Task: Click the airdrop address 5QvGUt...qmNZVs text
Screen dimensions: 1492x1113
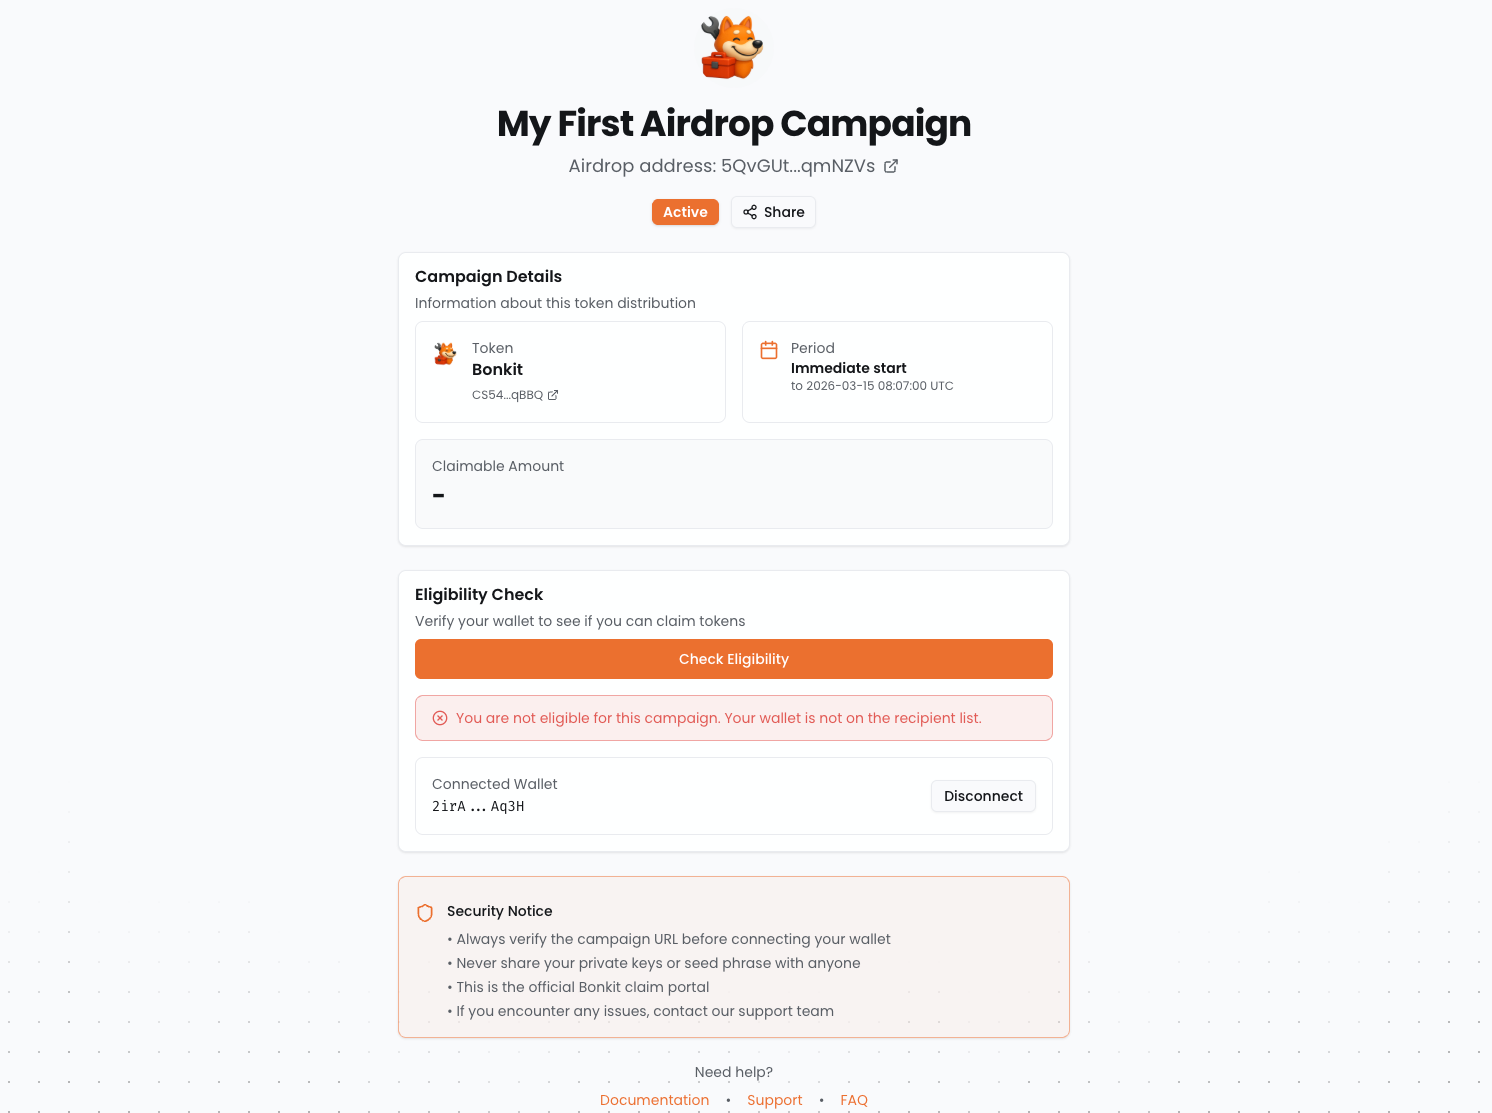Action: [797, 166]
